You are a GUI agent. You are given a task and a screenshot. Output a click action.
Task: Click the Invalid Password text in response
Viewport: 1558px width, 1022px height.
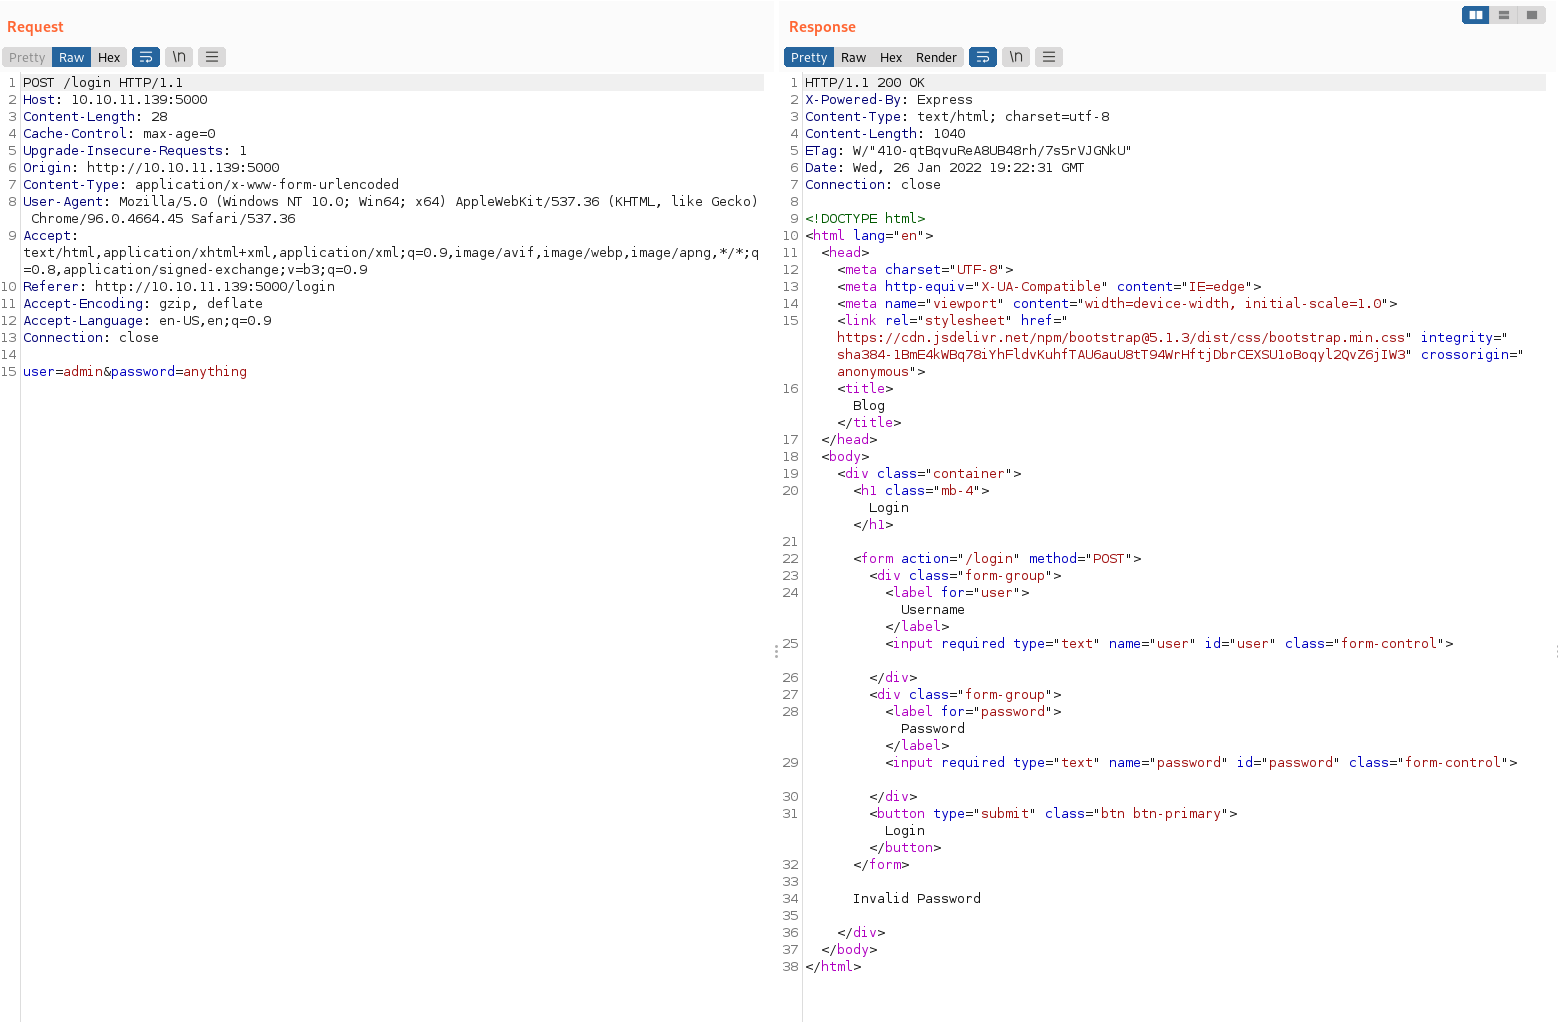point(916,898)
